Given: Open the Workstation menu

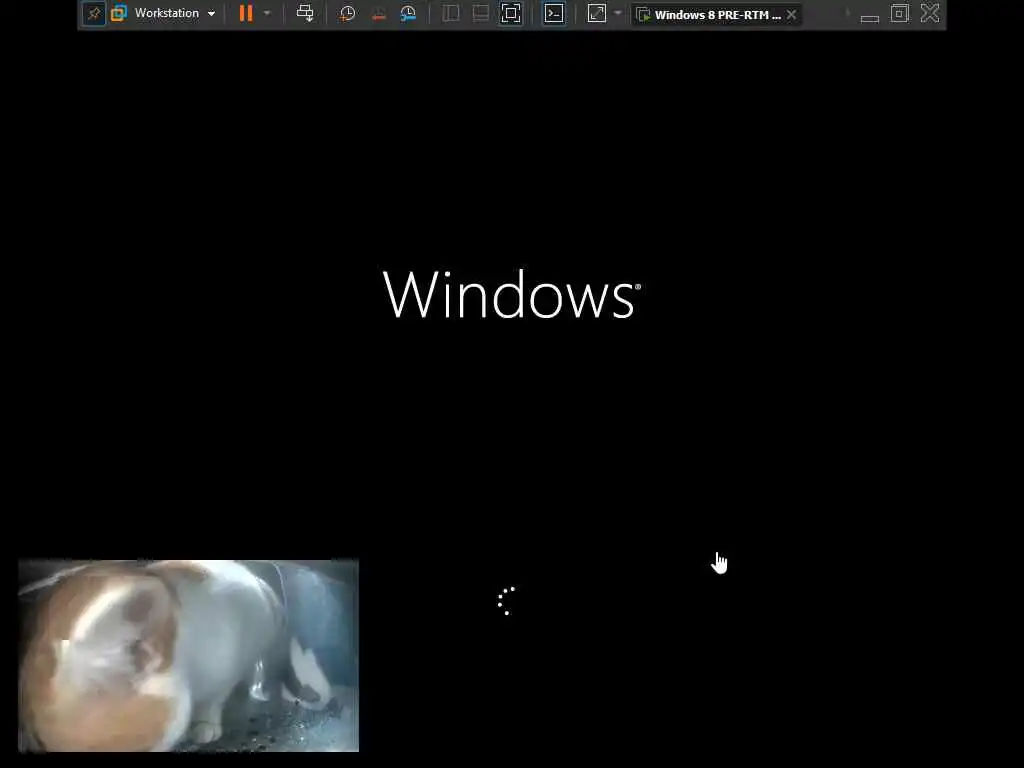Looking at the screenshot, I should coord(174,13).
